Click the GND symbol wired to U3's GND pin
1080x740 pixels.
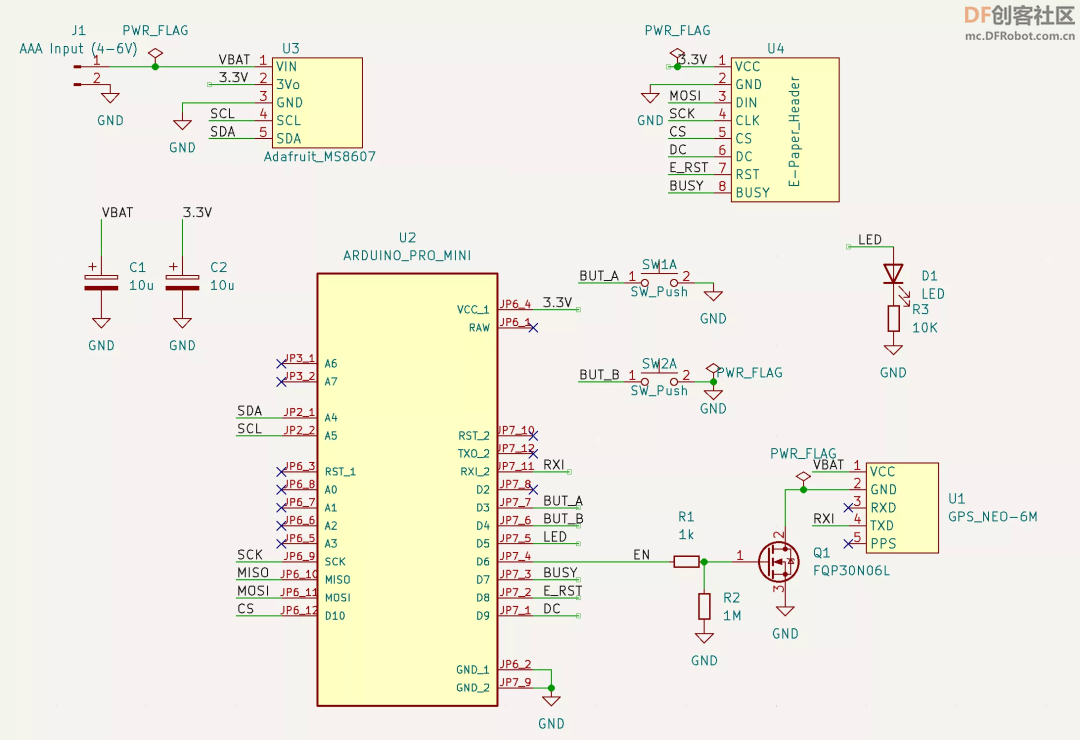point(183,125)
